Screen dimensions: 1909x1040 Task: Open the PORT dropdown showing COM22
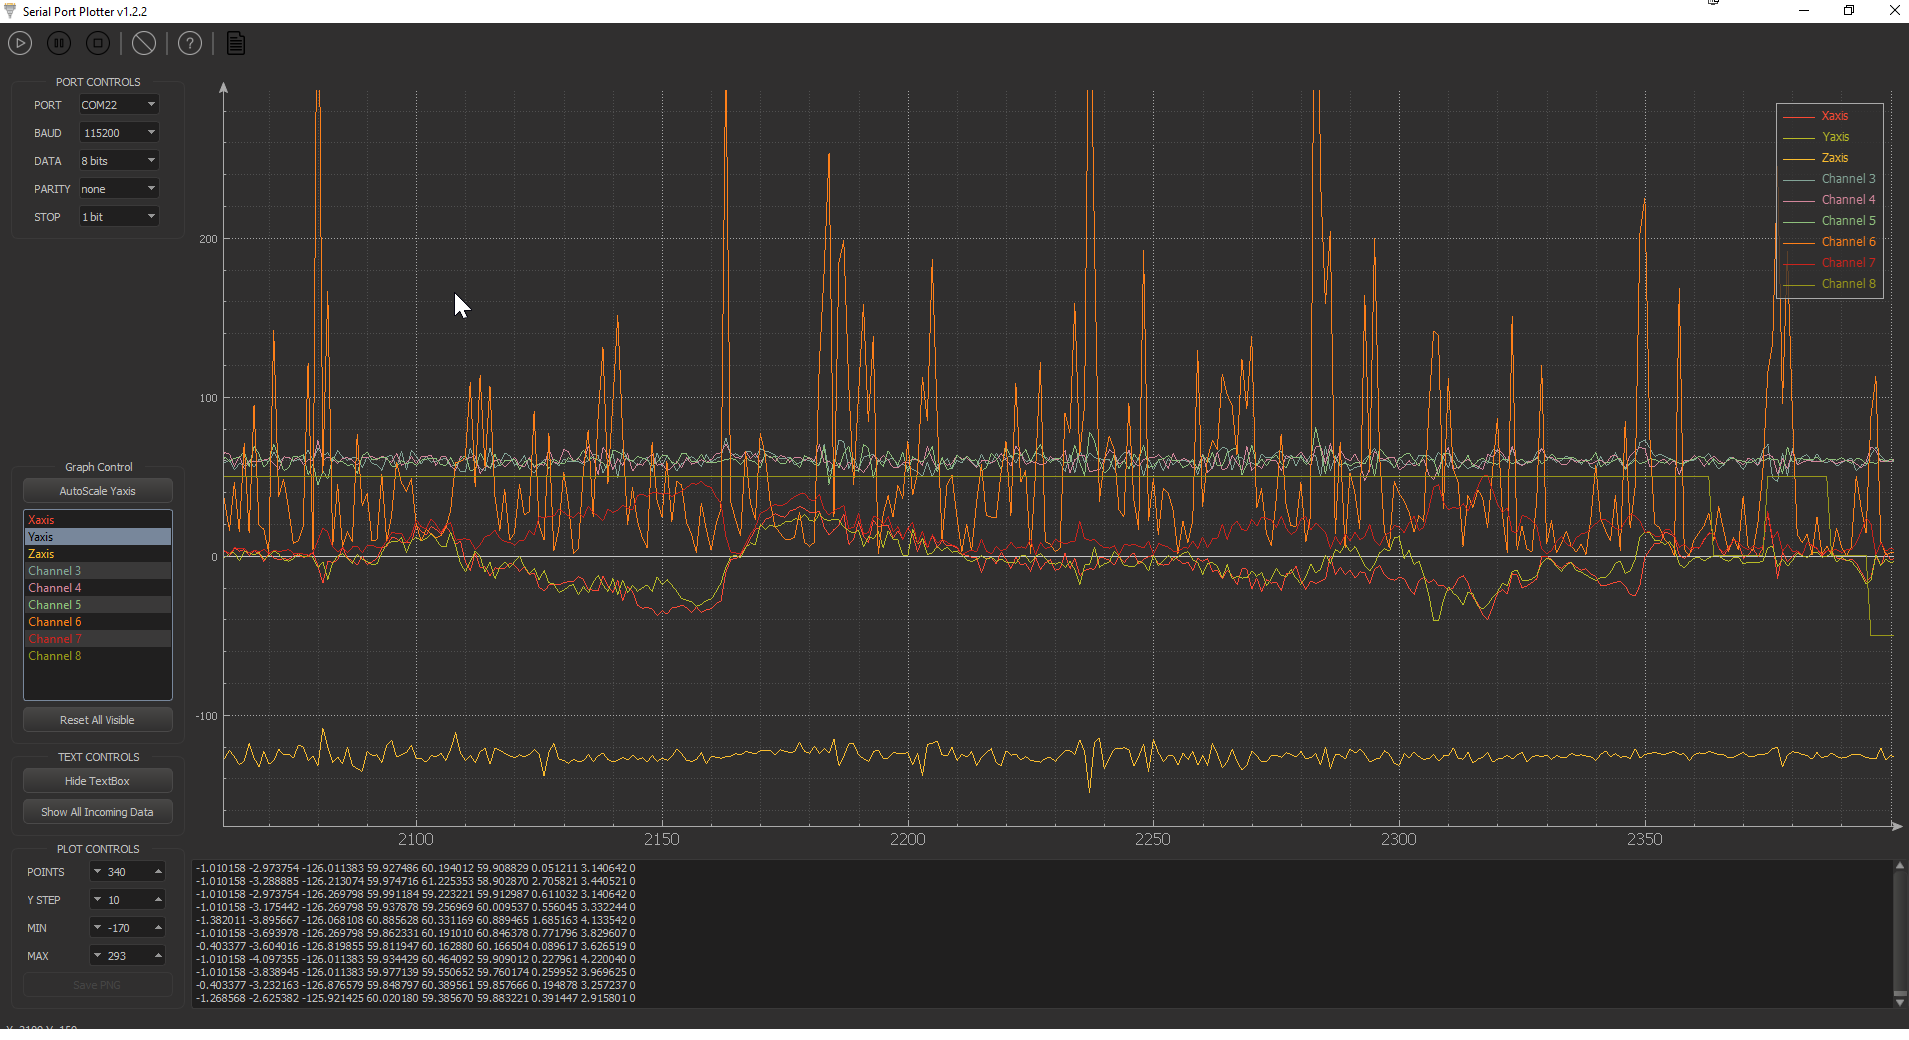pyautogui.click(x=117, y=104)
